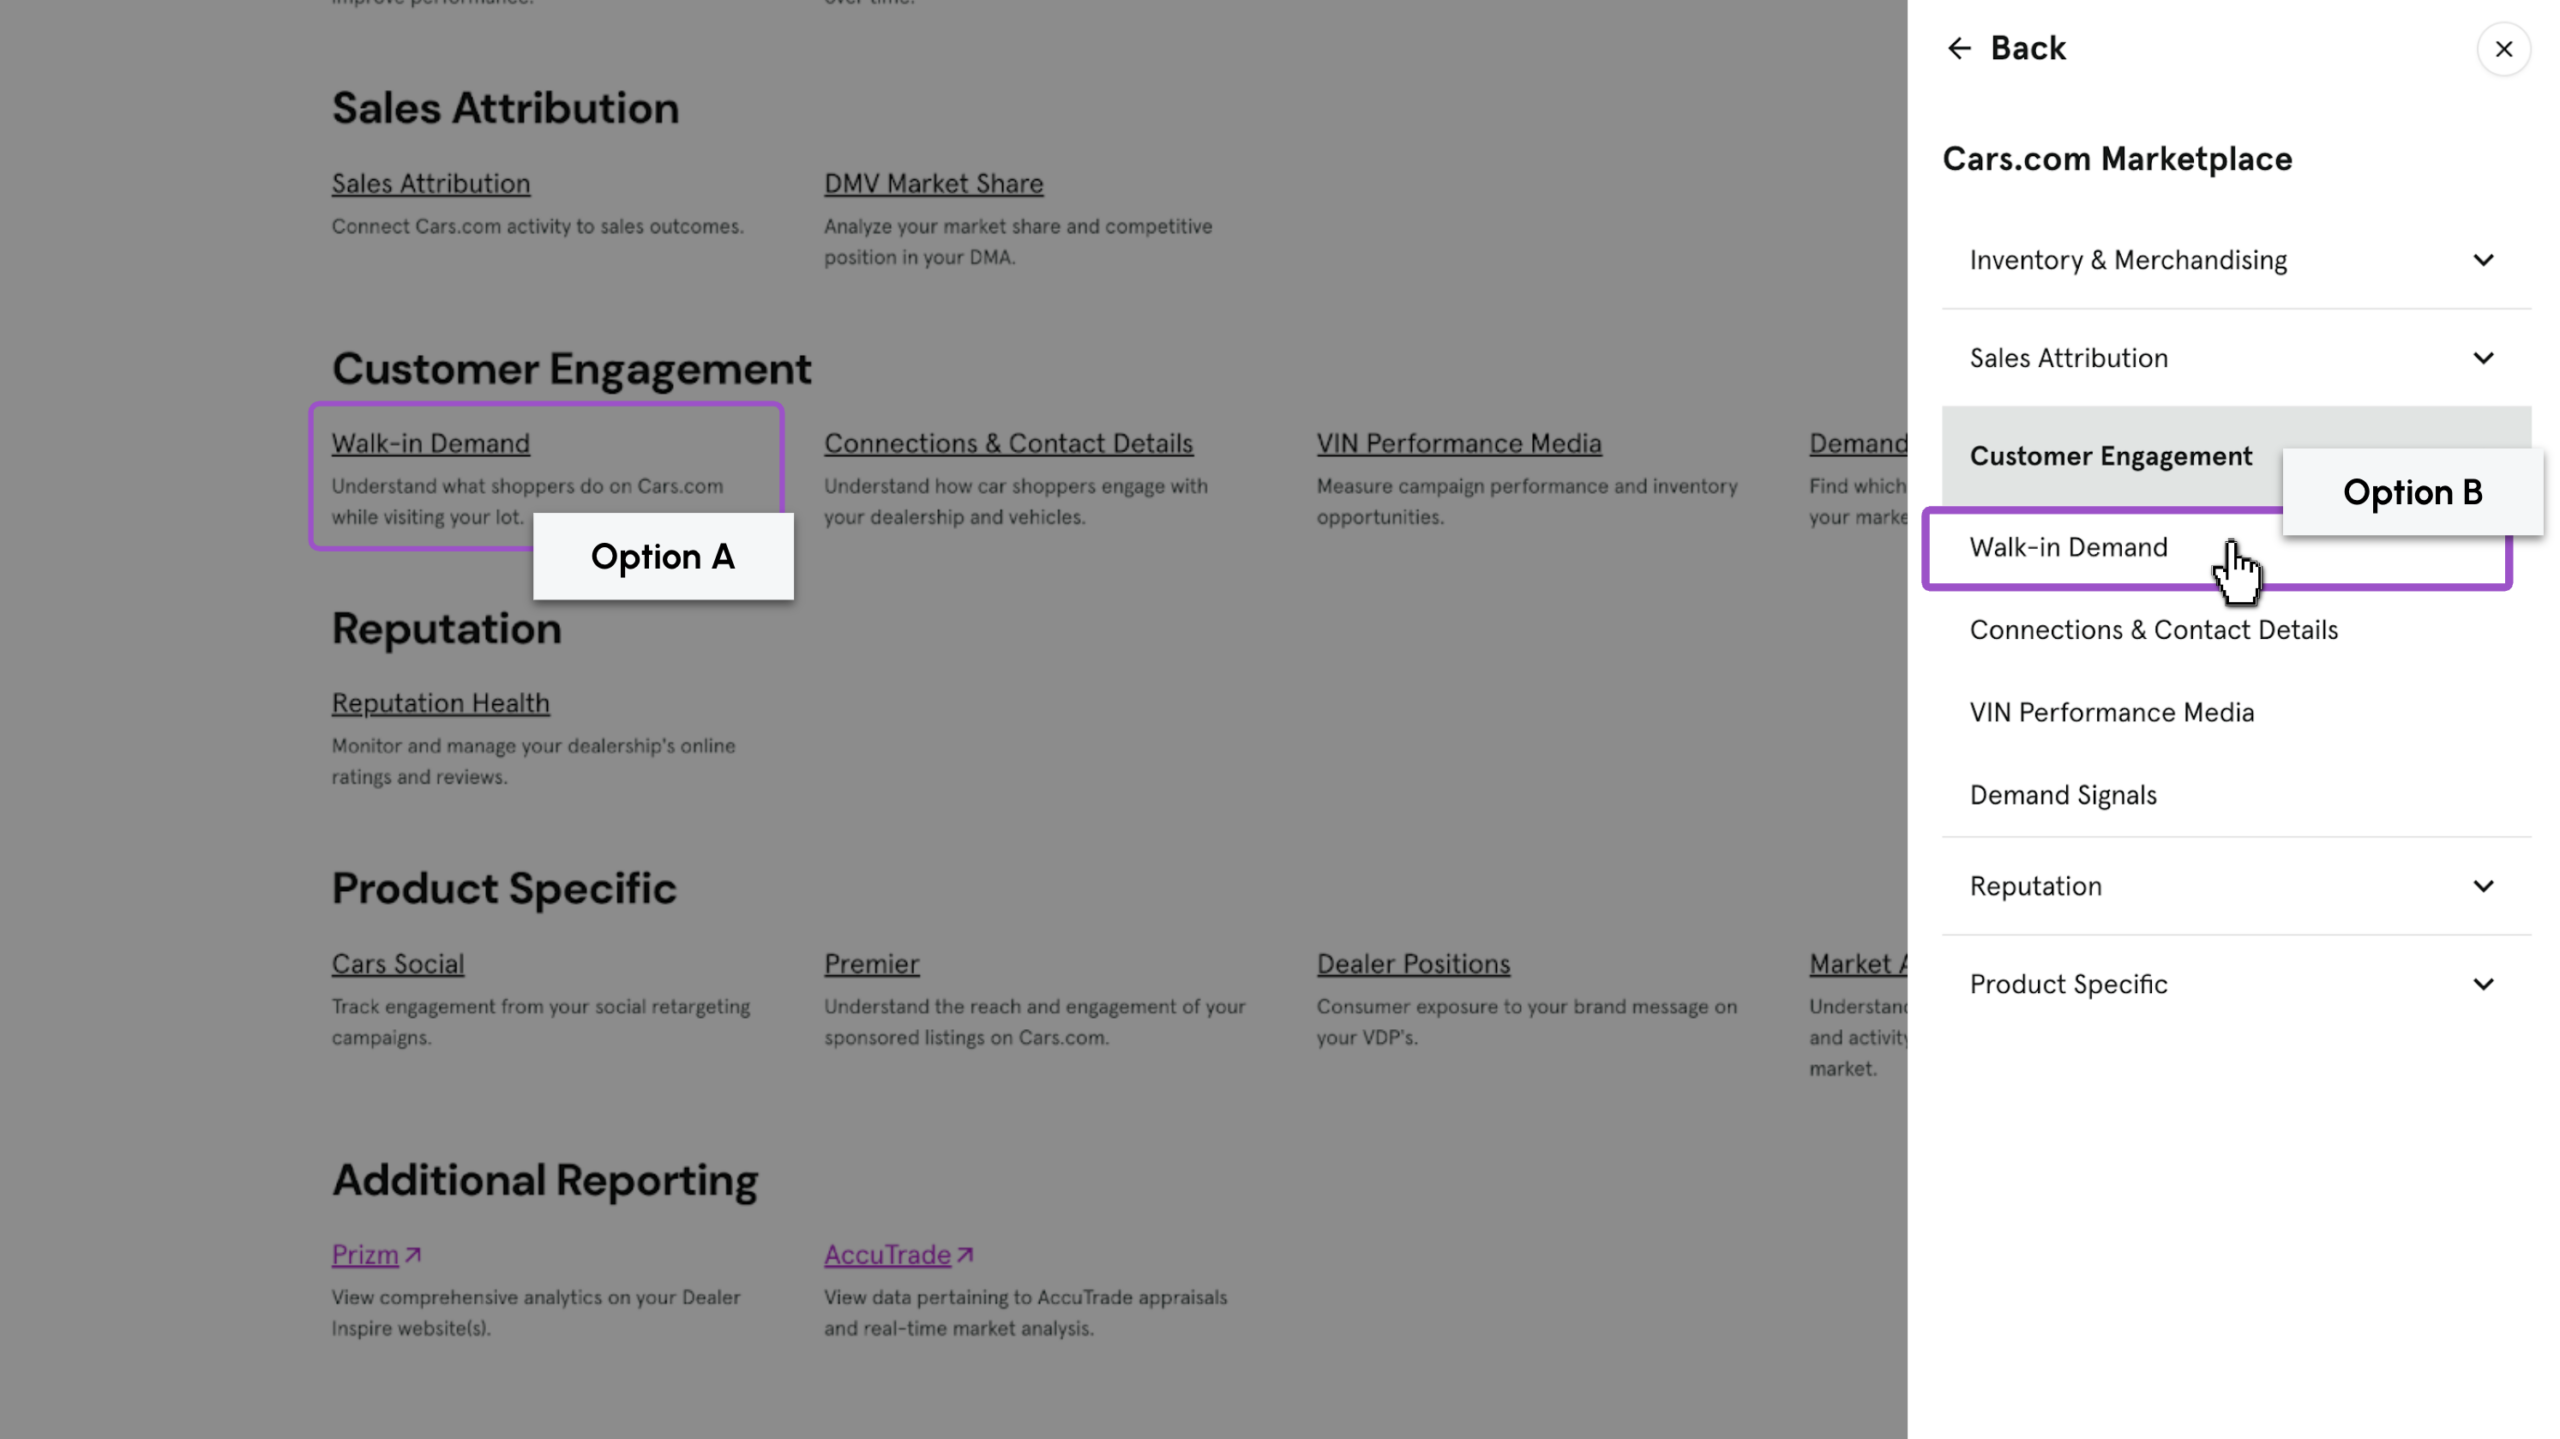The width and height of the screenshot is (2560, 1439).
Task: Expand the Product Specific chevron
Action: pos(2483,984)
